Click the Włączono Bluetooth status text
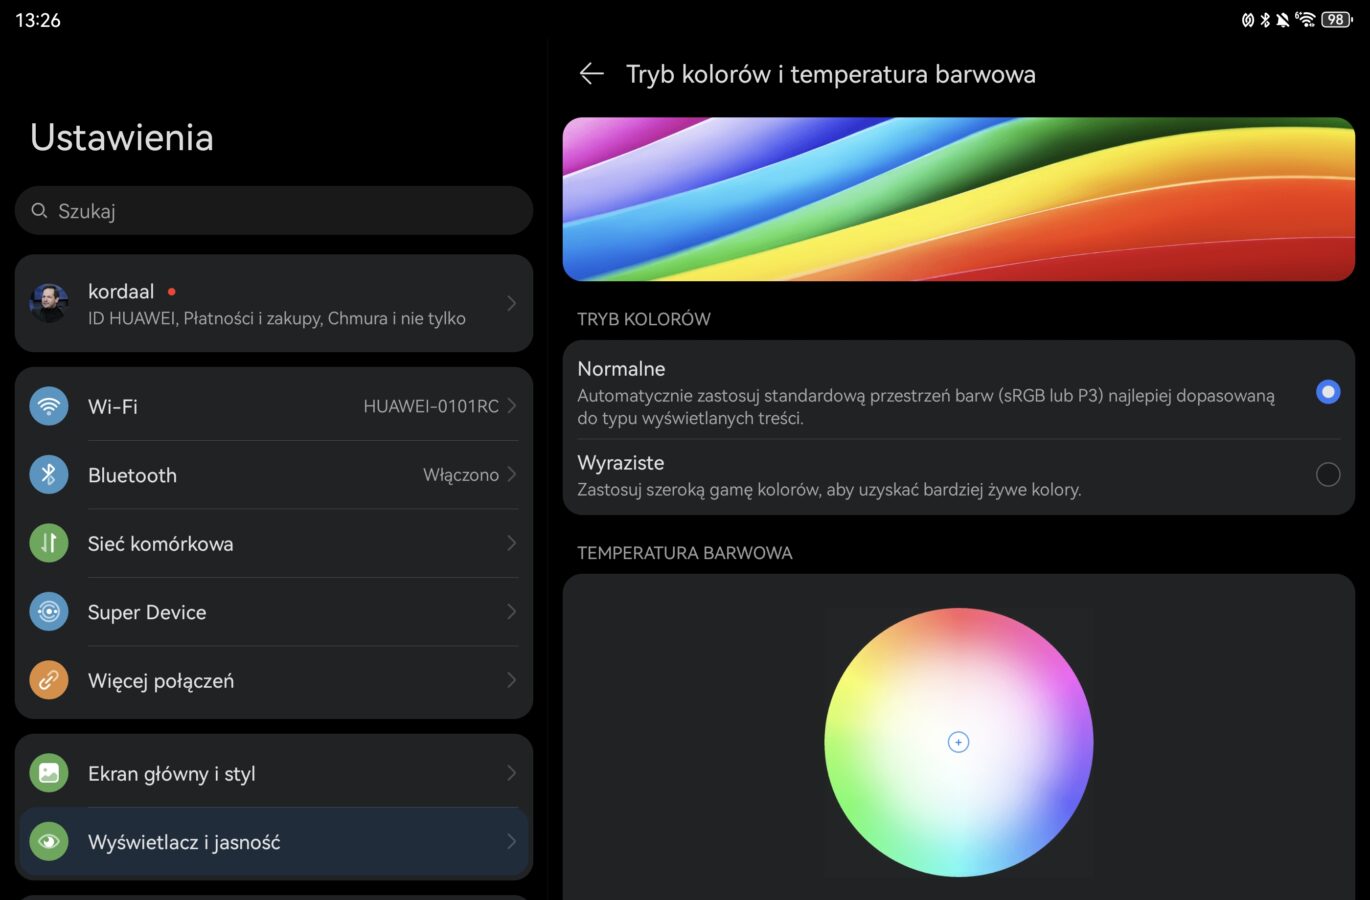This screenshot has height=900, width=1370. 460,475
